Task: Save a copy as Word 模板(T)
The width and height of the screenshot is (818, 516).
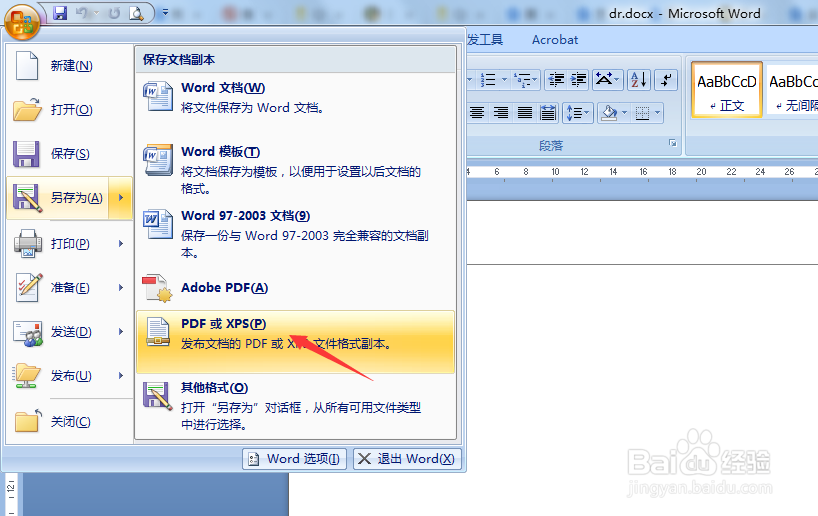Action: 295,170
